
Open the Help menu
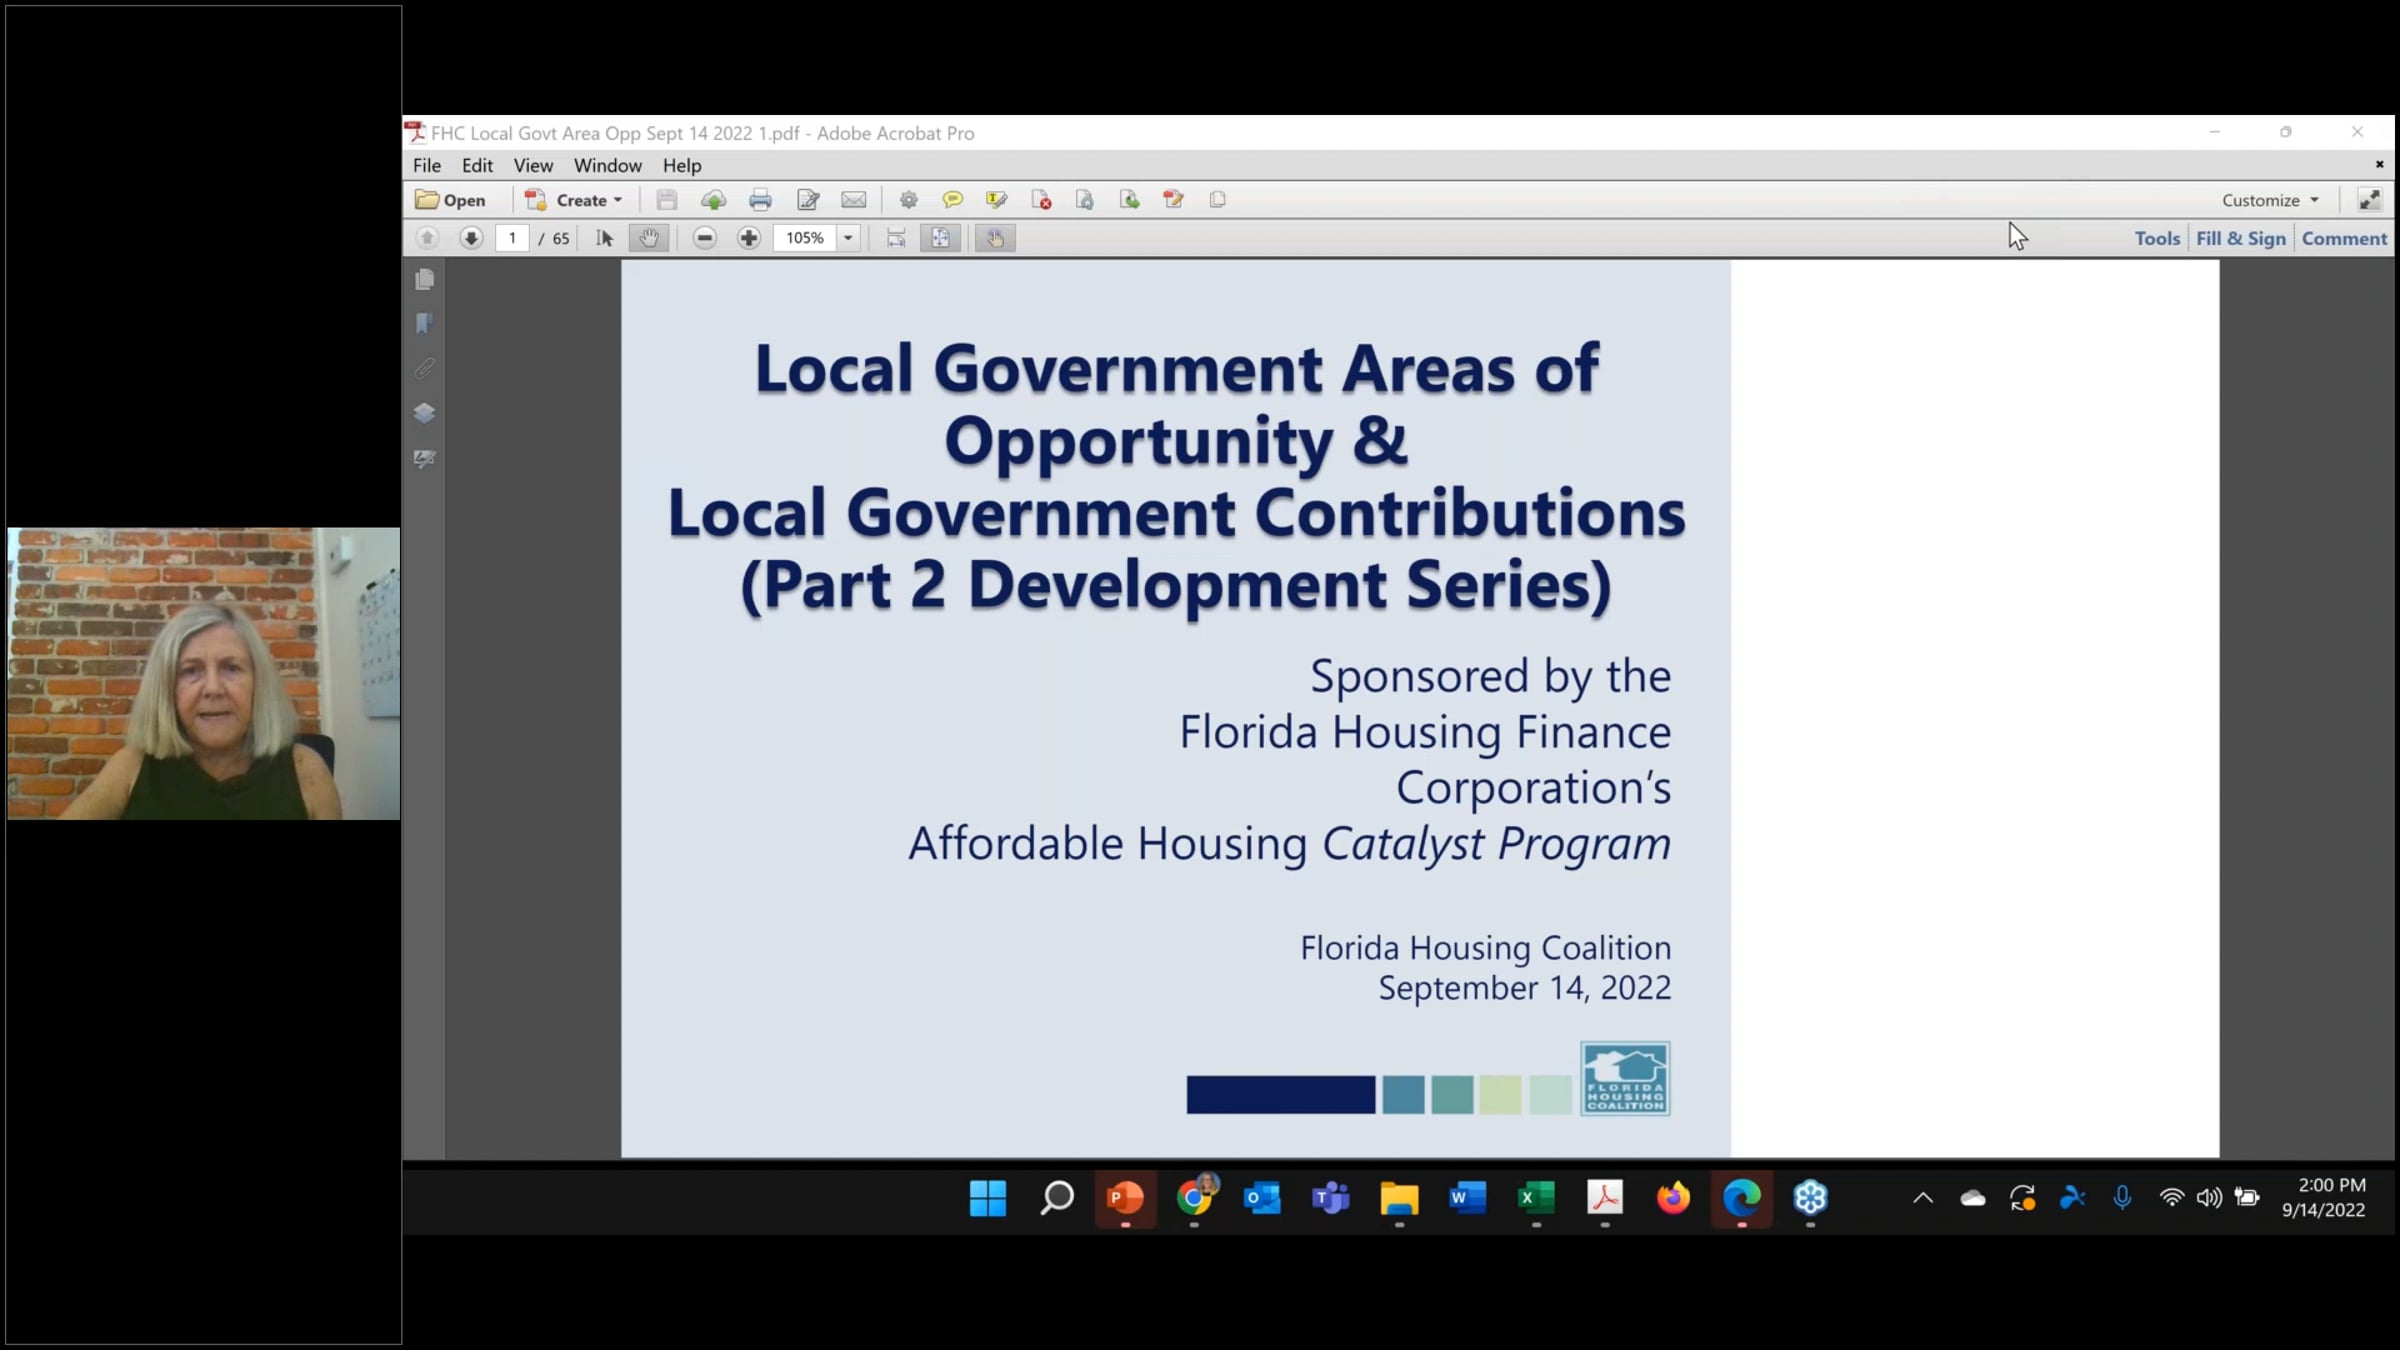pos(682,165)
